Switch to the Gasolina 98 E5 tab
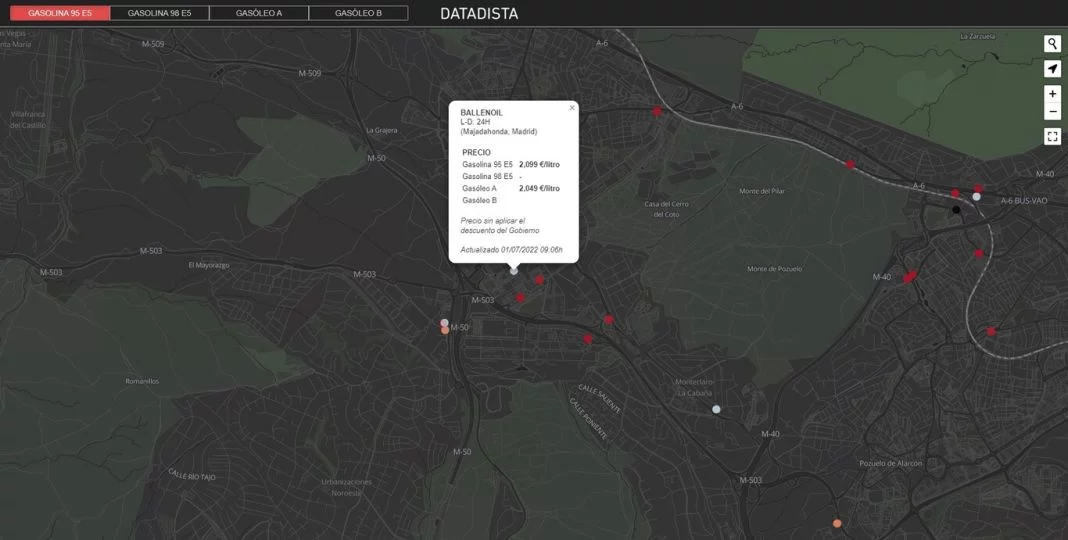Viewport: 1068px width, 540px height. pyautogui.click(x=160, y=14)
